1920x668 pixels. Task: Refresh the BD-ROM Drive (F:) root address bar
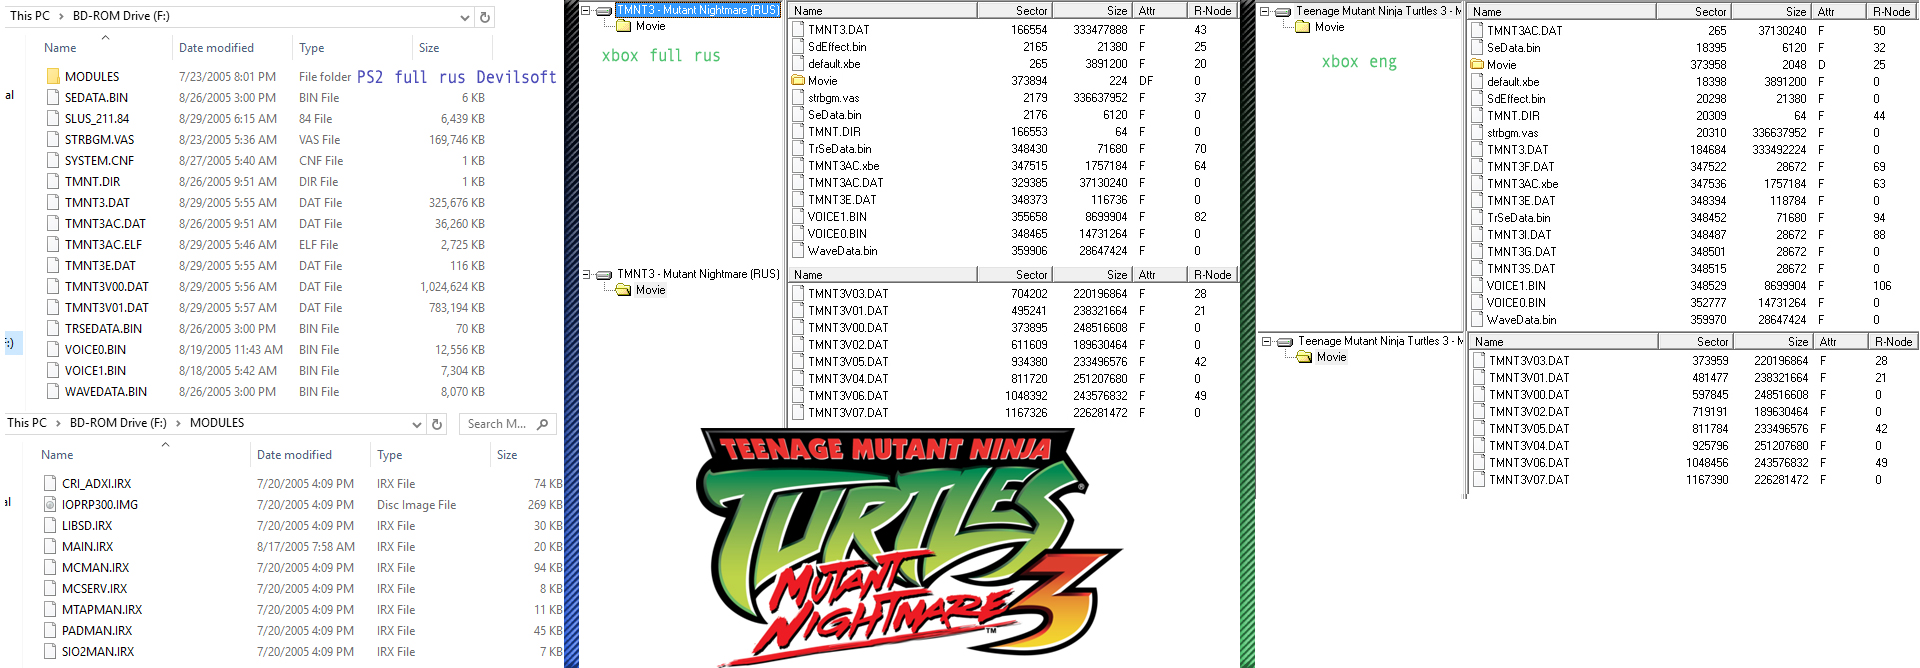[x=485, y=17]
